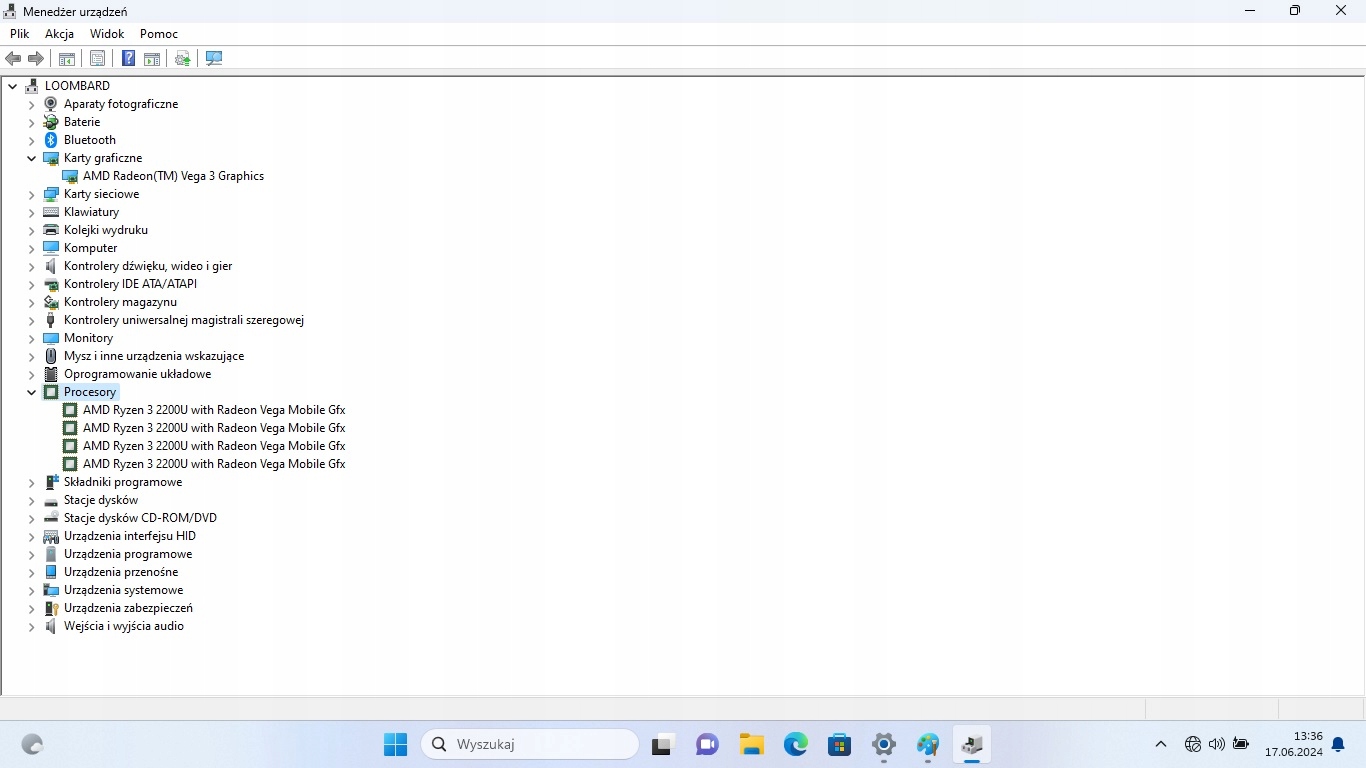1366x768 pixels.
Task: Expand the Urządzenia systemowe category
Action: 32,590
